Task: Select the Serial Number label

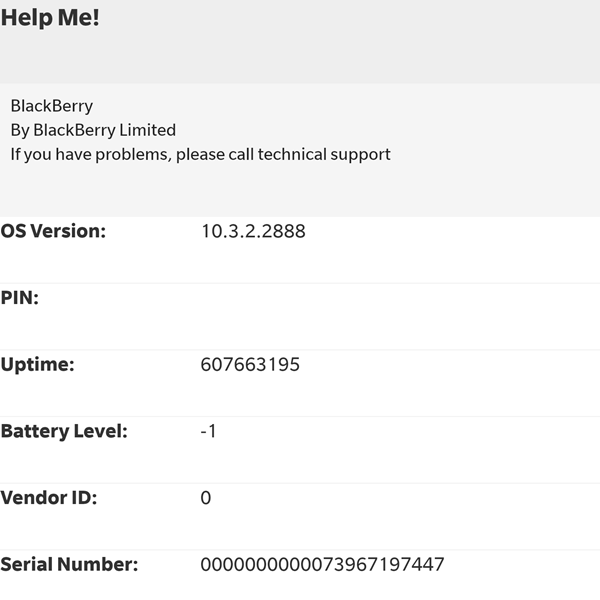Action: click(x=69, y=564)
